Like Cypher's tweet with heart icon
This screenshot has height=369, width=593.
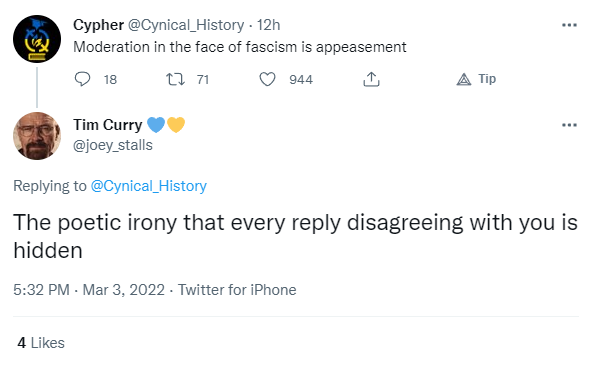click(x=267, y=79)
